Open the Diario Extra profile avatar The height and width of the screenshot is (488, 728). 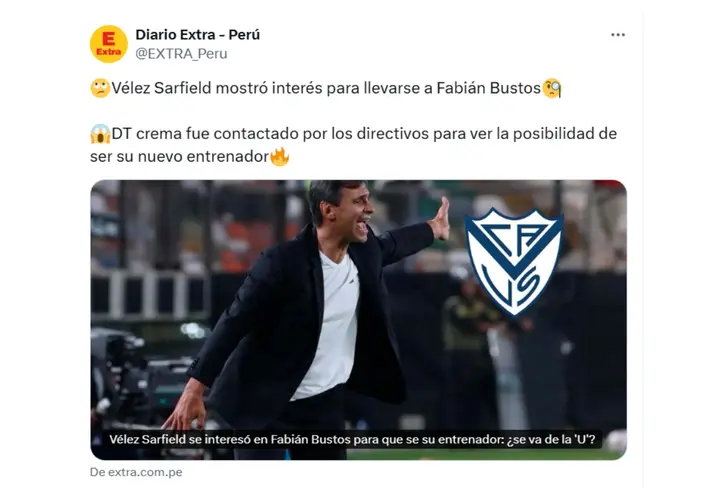point(109,44)
